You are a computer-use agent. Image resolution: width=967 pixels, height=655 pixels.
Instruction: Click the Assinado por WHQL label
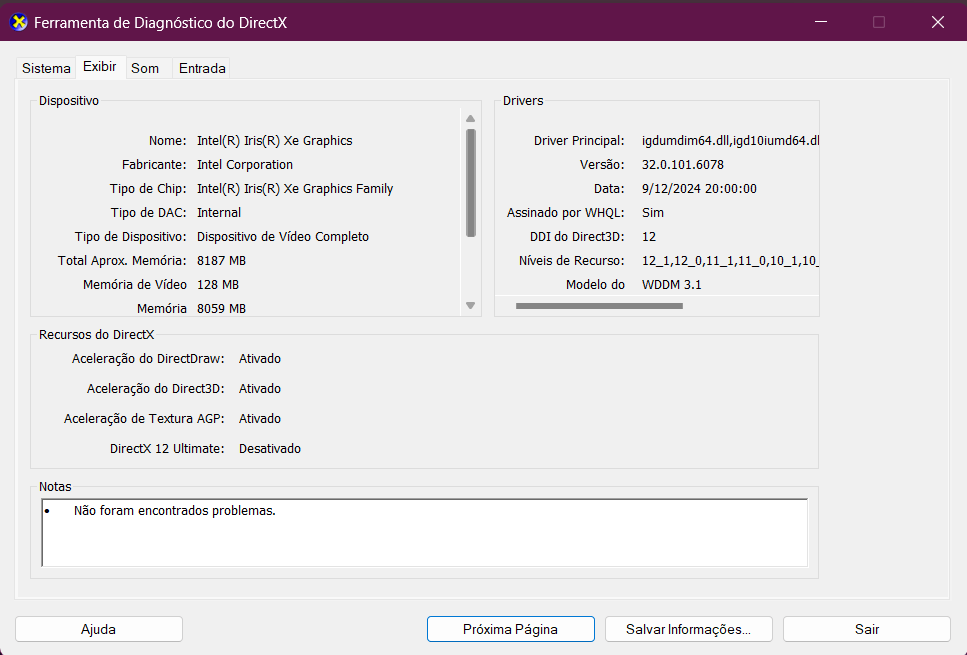point(566,213)
